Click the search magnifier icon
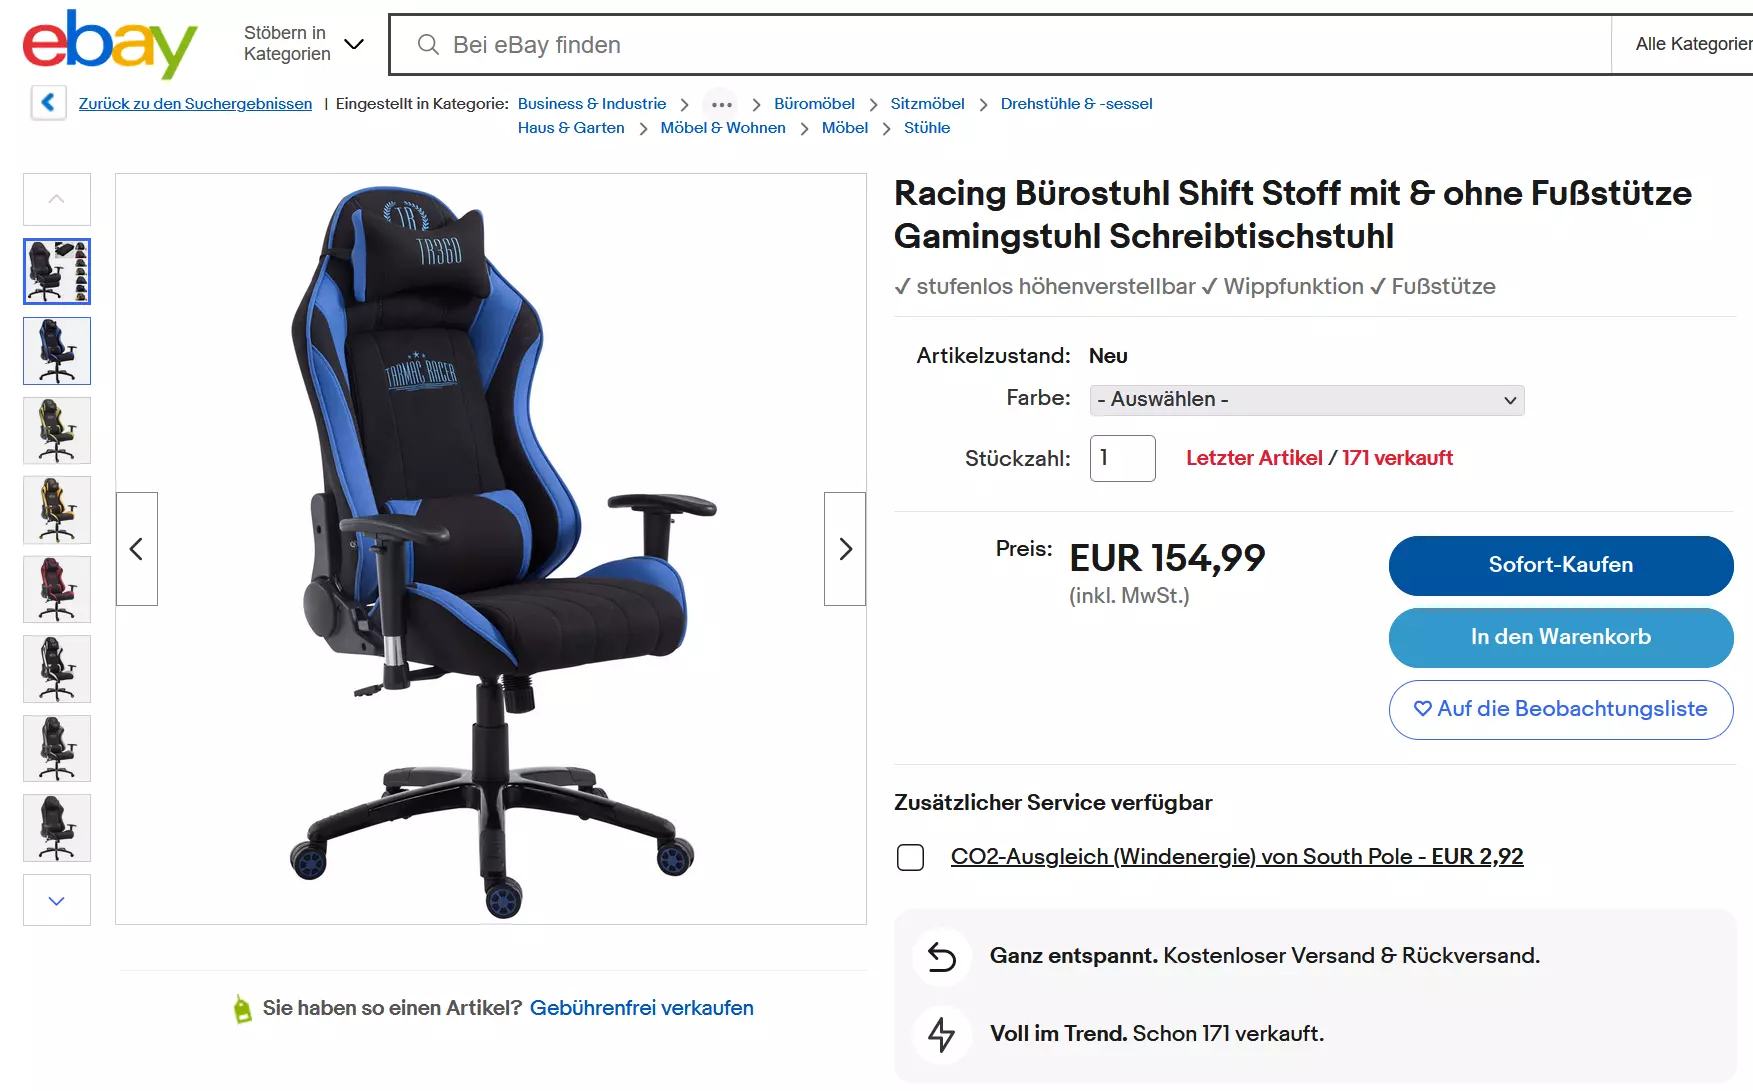The image size is (1753, 1091). point(428,45)
